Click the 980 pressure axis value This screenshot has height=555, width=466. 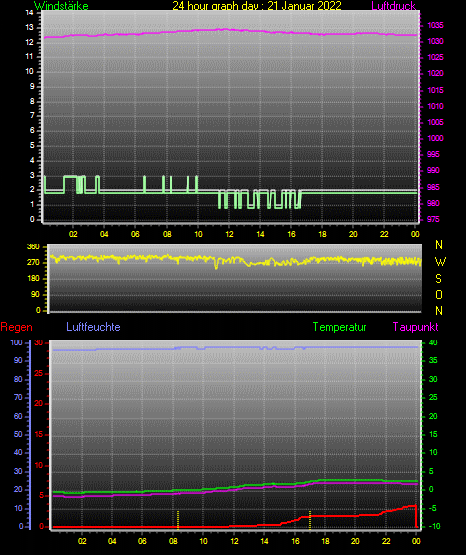point(433,203)
